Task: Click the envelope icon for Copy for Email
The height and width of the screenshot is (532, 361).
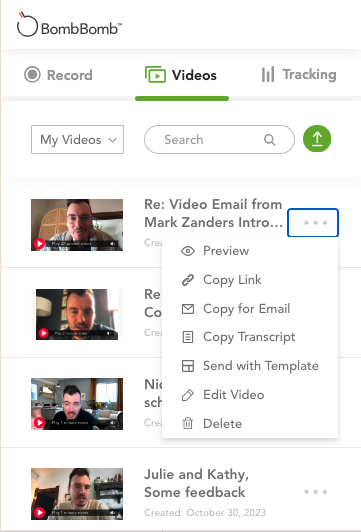Action: [x=188, y=309]
